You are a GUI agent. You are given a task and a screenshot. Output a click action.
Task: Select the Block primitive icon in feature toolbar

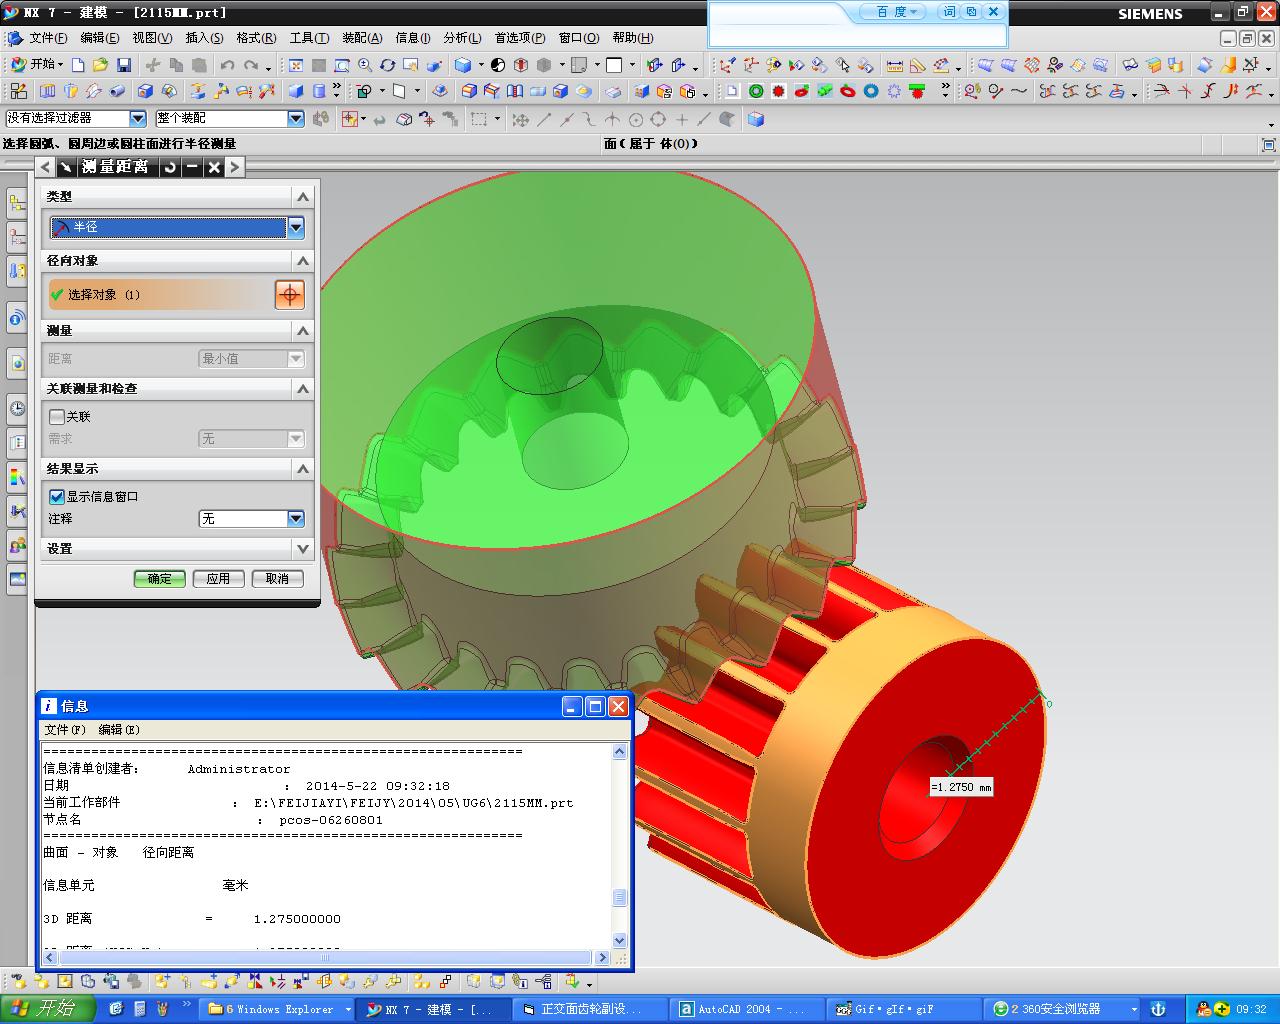(x=296, y=91)
